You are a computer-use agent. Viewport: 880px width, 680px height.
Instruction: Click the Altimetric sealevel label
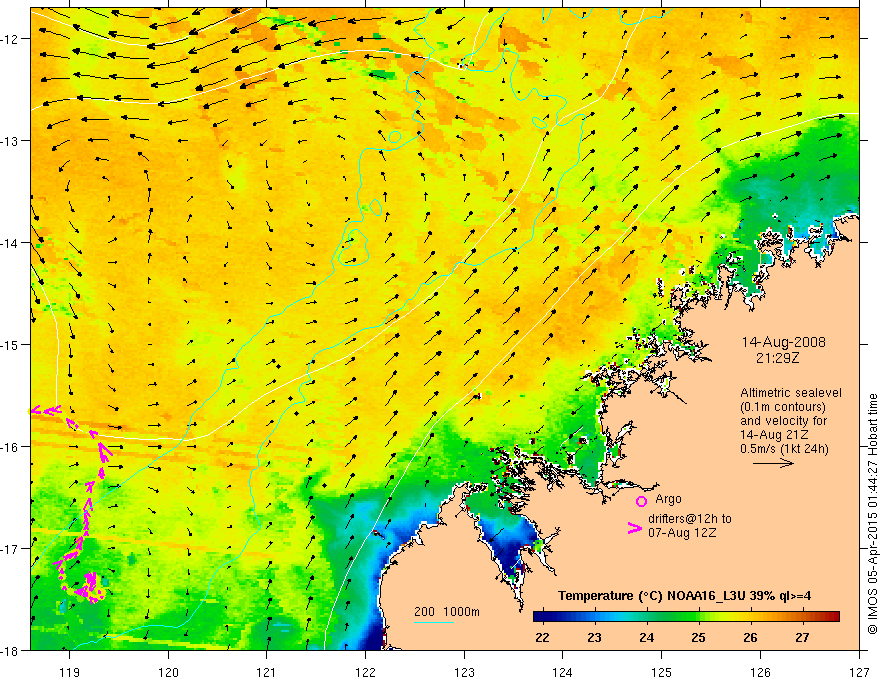(x=791, y=393)
